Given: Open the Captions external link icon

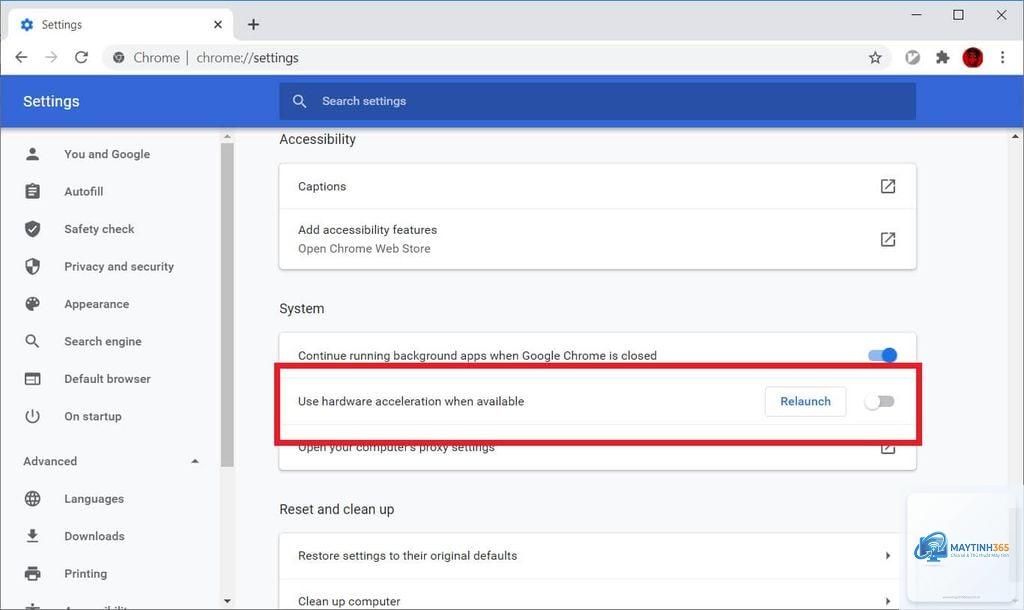Looking at the screenshot, I should (888, 186).
